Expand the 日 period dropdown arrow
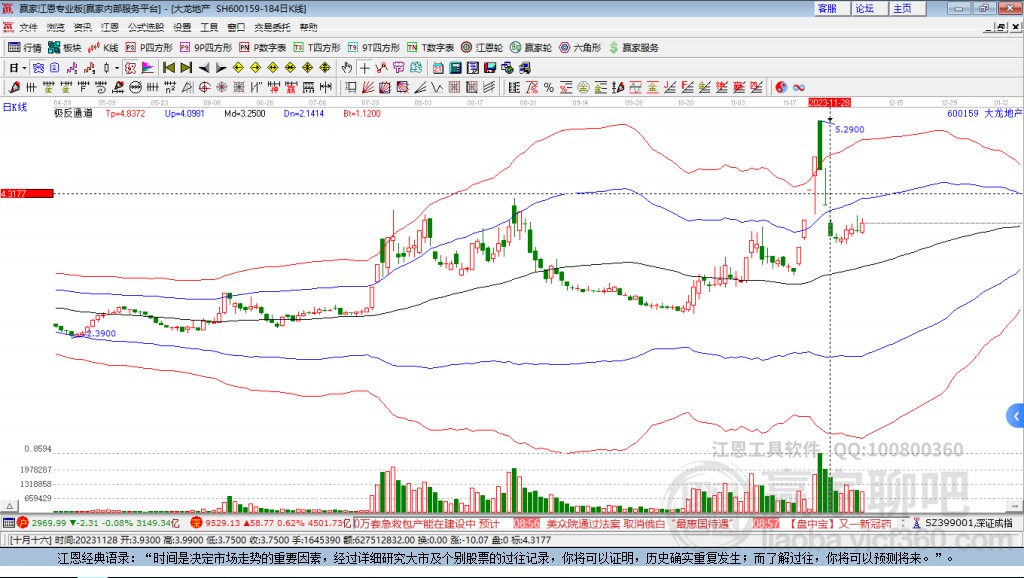The width and height of the screenshot is (1024, 578). click(x=24, y=68)
